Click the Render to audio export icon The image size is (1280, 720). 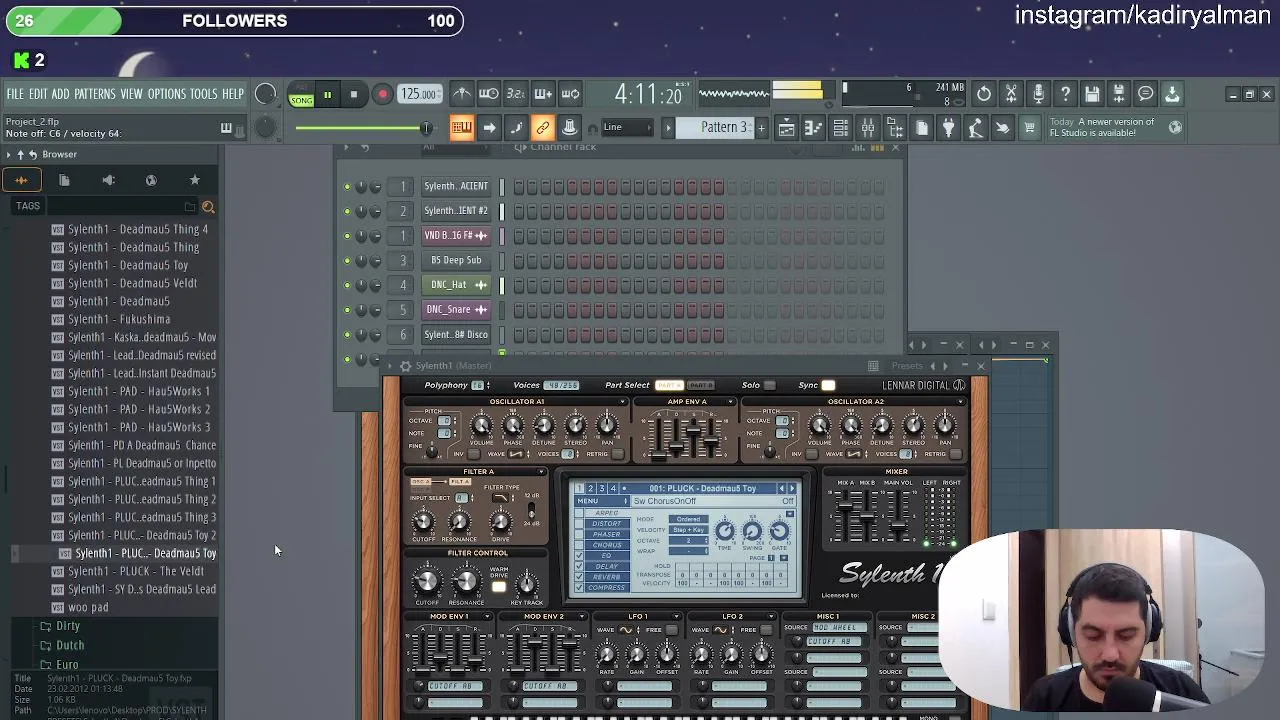[x=1119, y=94]
